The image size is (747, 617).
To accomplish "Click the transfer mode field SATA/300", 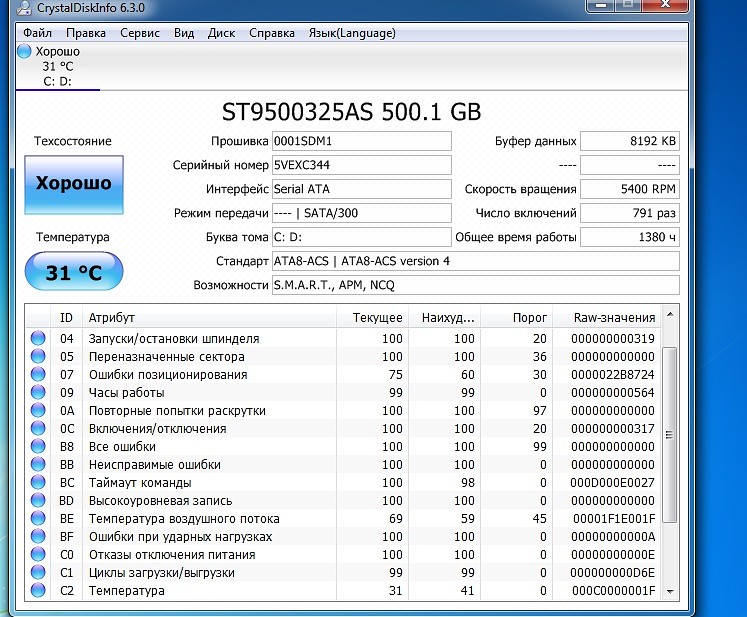I will tap(362, 213).
